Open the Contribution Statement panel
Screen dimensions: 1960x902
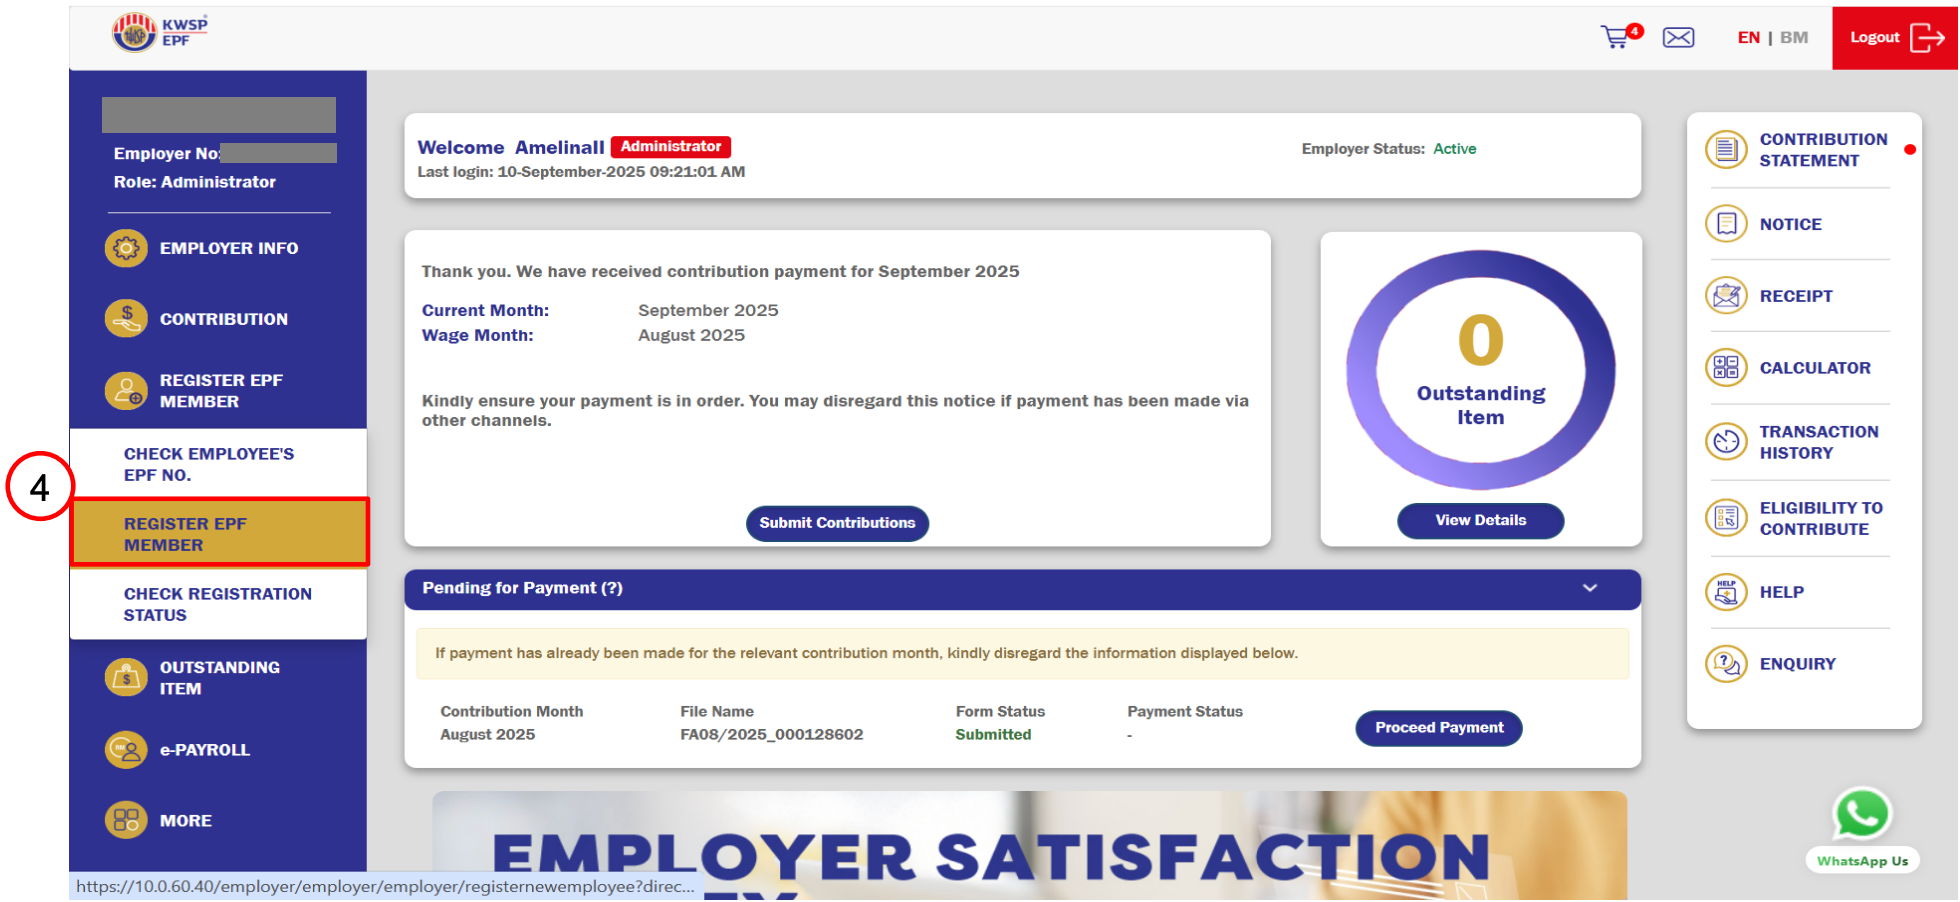tap(1822, 150)
